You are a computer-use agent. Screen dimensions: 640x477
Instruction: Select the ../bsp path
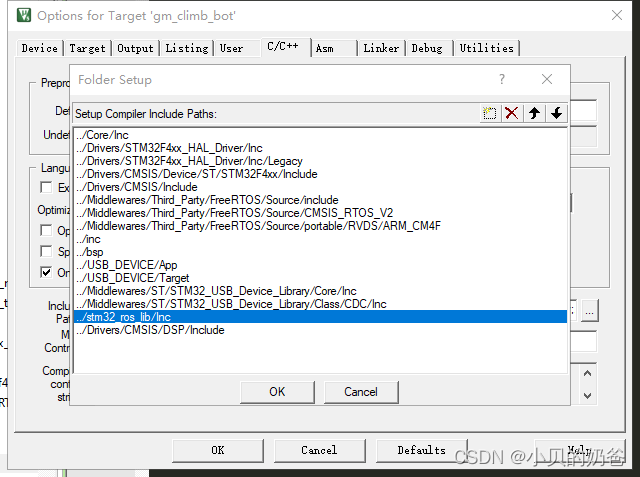tap(320, 252)
